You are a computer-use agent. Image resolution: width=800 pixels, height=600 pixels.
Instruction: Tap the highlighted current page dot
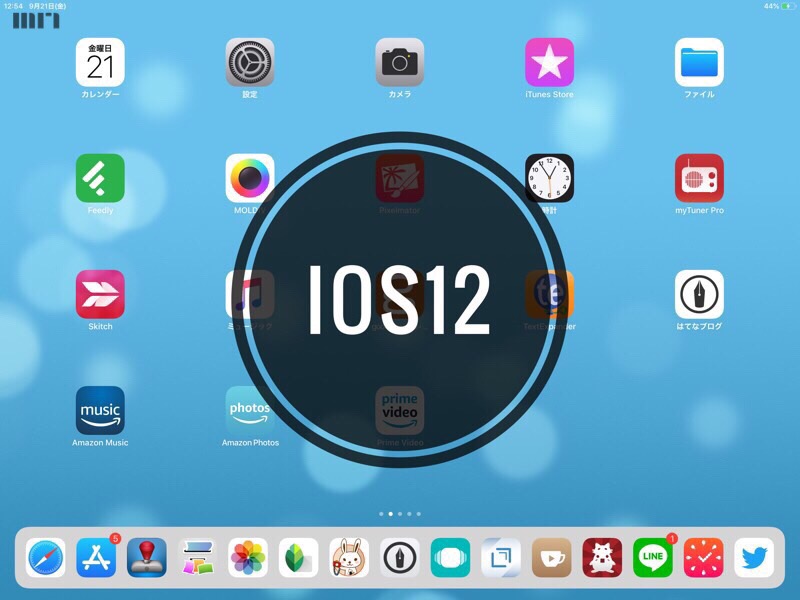tap(390, 514)
